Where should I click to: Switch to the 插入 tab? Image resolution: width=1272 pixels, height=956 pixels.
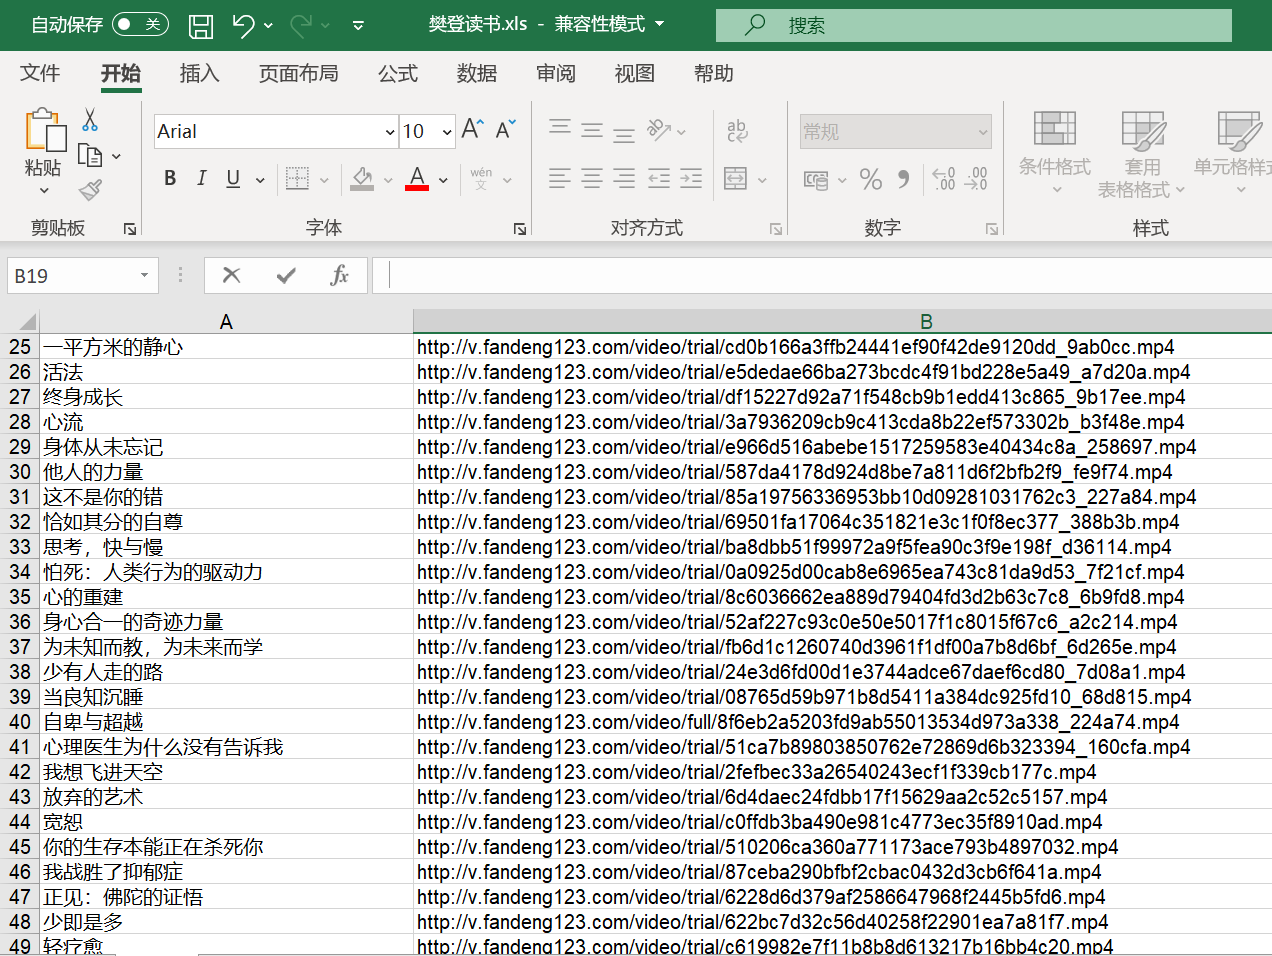pos(199,73)
